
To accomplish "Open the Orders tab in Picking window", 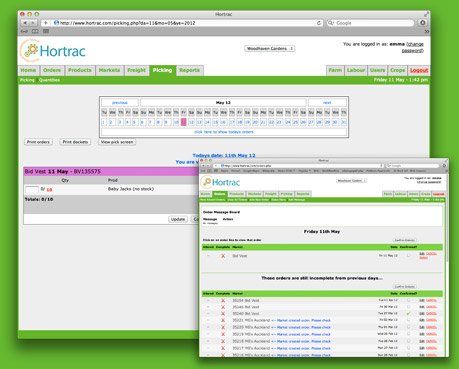I will pyautogui.click(x=52, y=70).
